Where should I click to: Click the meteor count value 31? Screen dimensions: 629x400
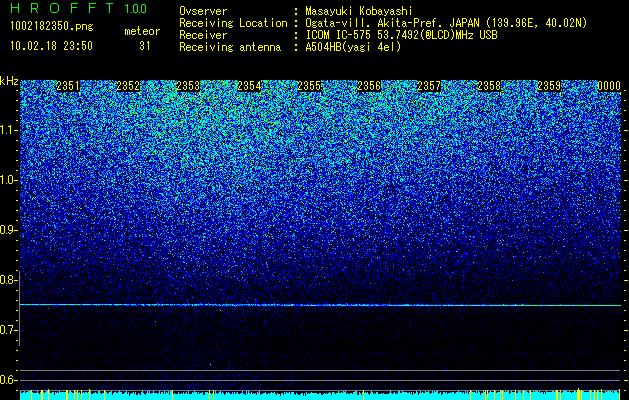click(144, 46)
